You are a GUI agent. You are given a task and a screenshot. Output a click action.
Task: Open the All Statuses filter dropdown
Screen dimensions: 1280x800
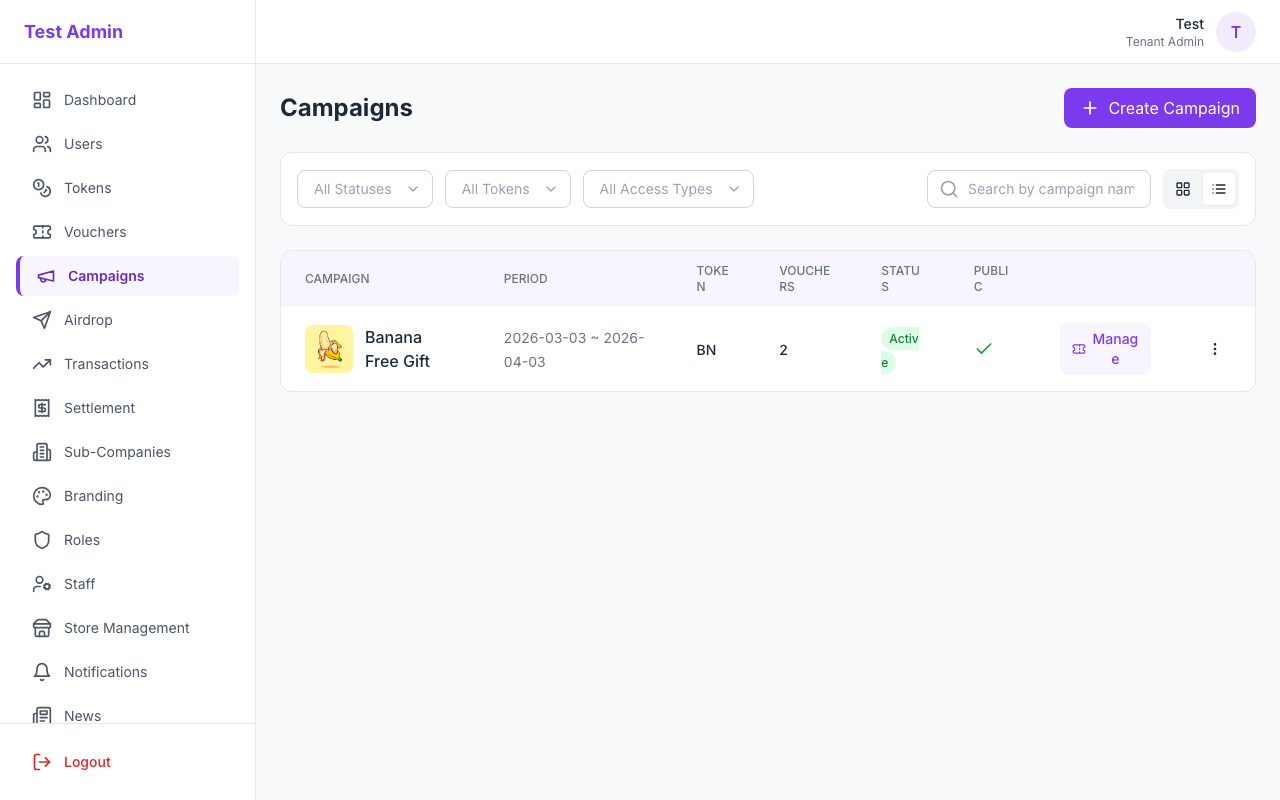pos(364,189)
